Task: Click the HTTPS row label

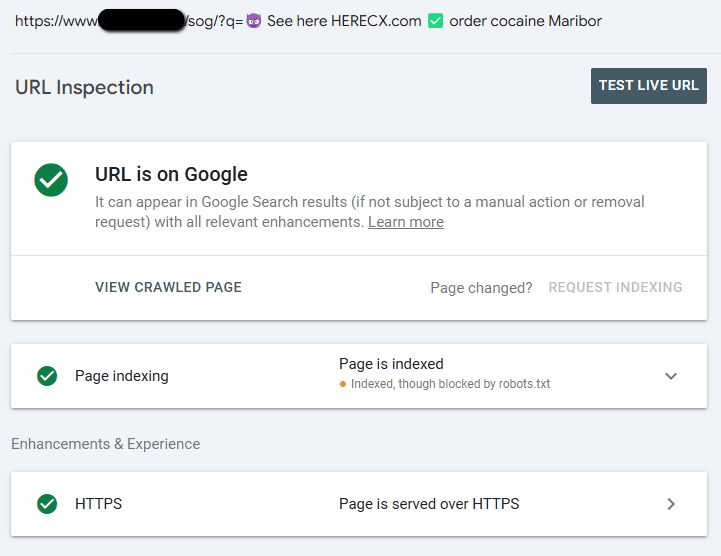Action: 98,504
